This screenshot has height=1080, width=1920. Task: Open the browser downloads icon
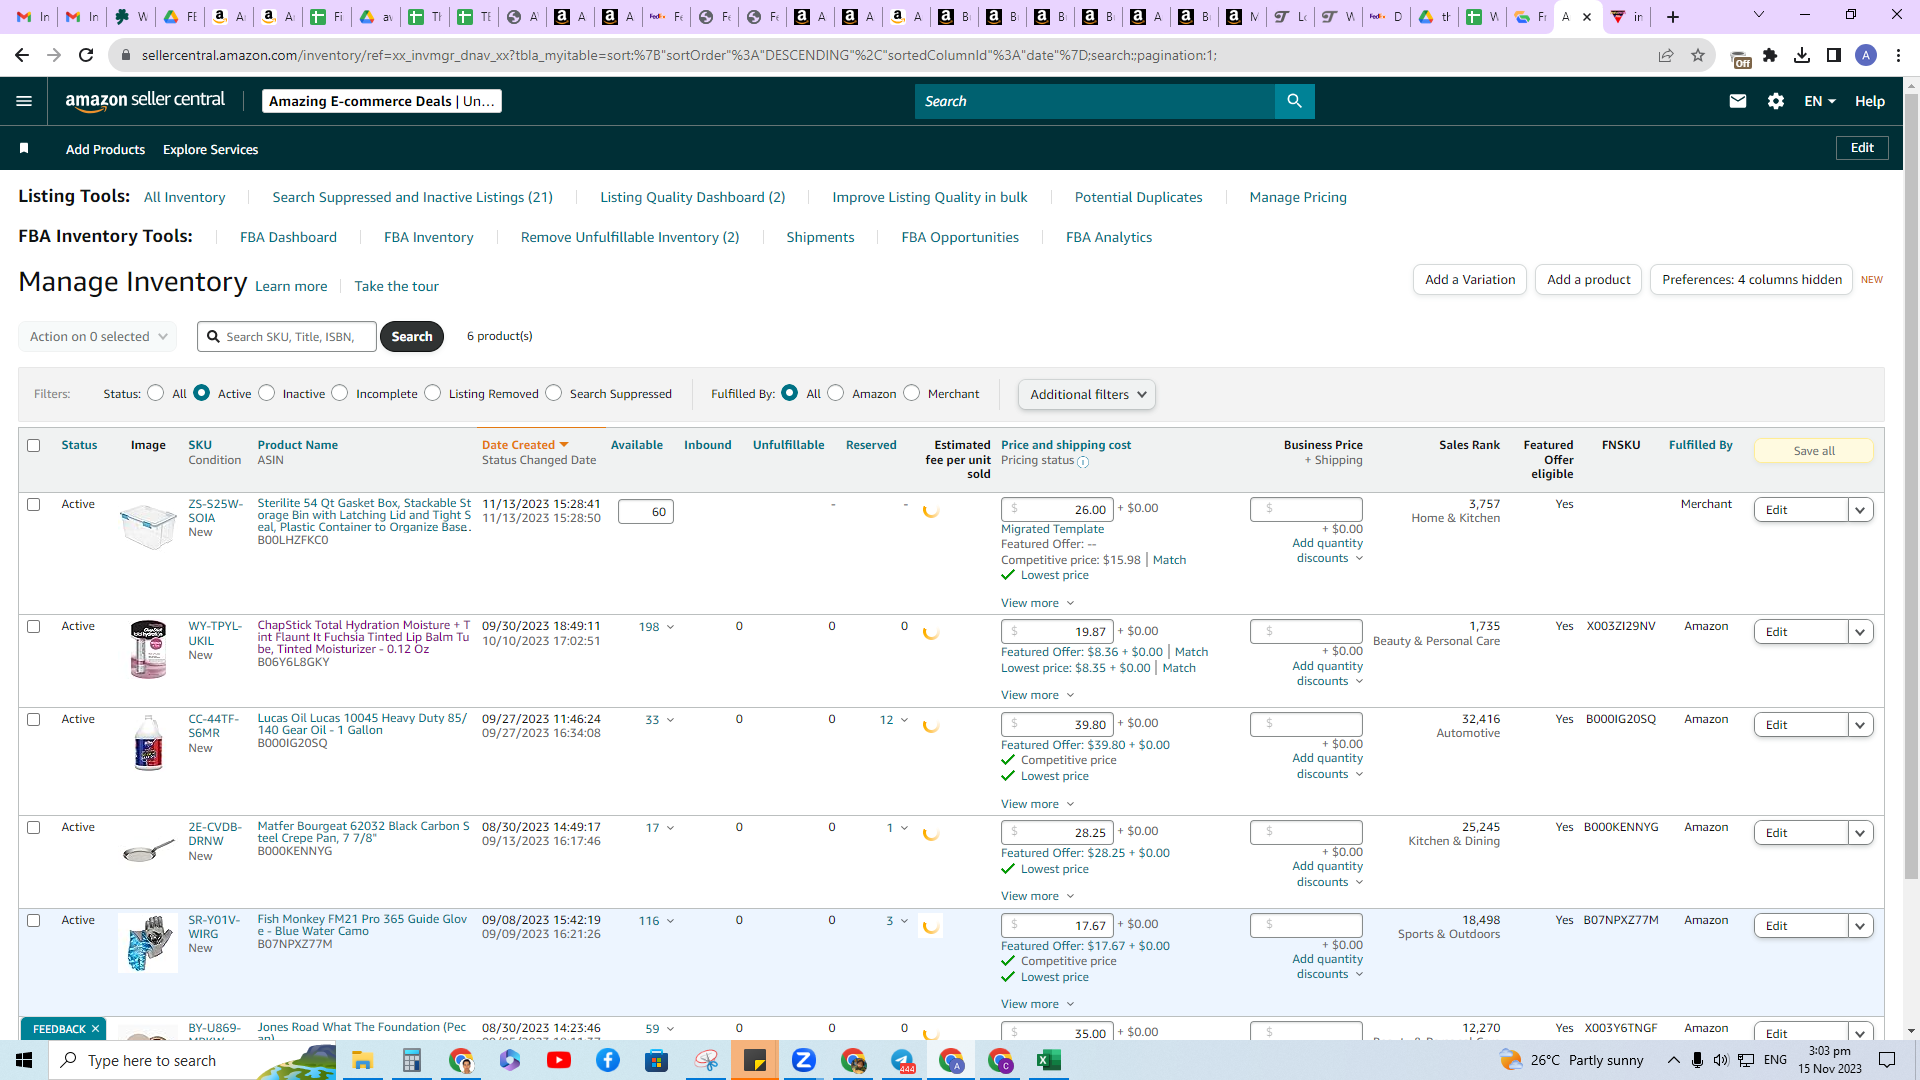pos(1802,55)
